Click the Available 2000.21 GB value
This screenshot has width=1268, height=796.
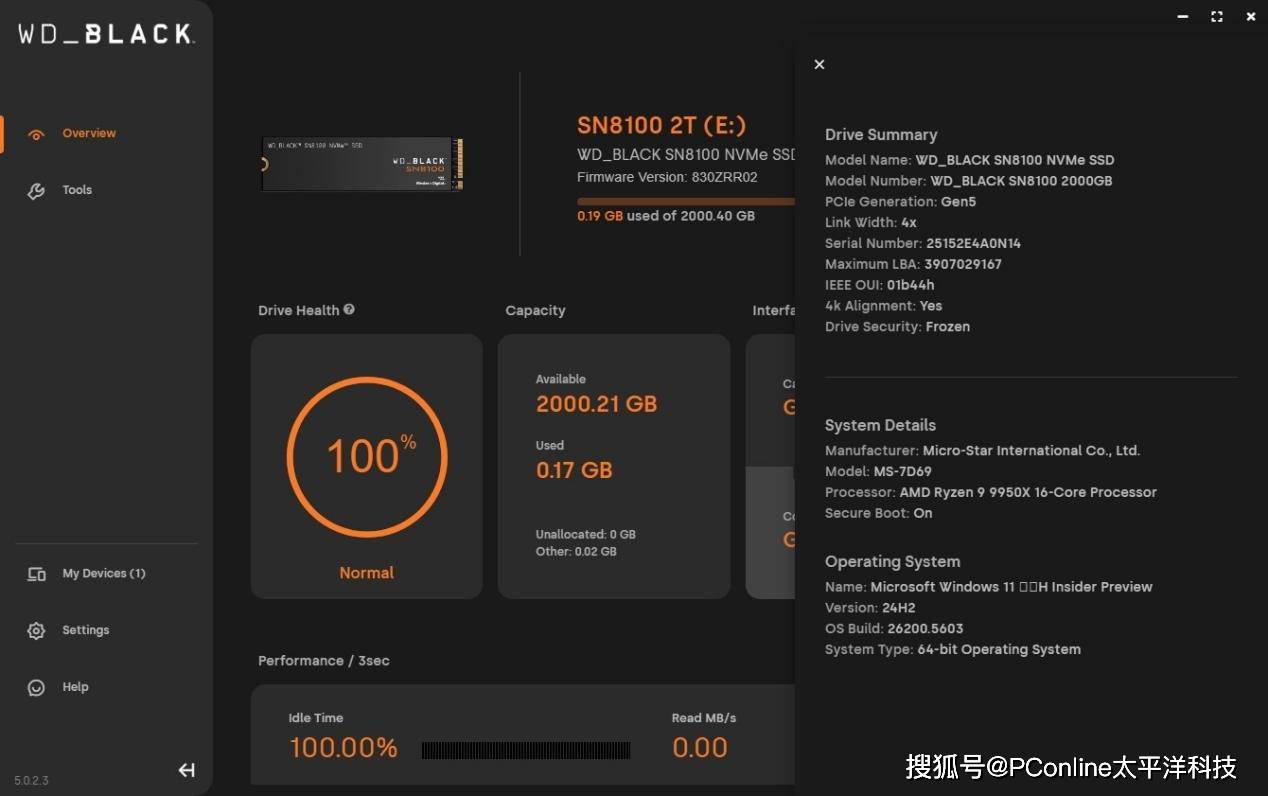coord(596,405)
